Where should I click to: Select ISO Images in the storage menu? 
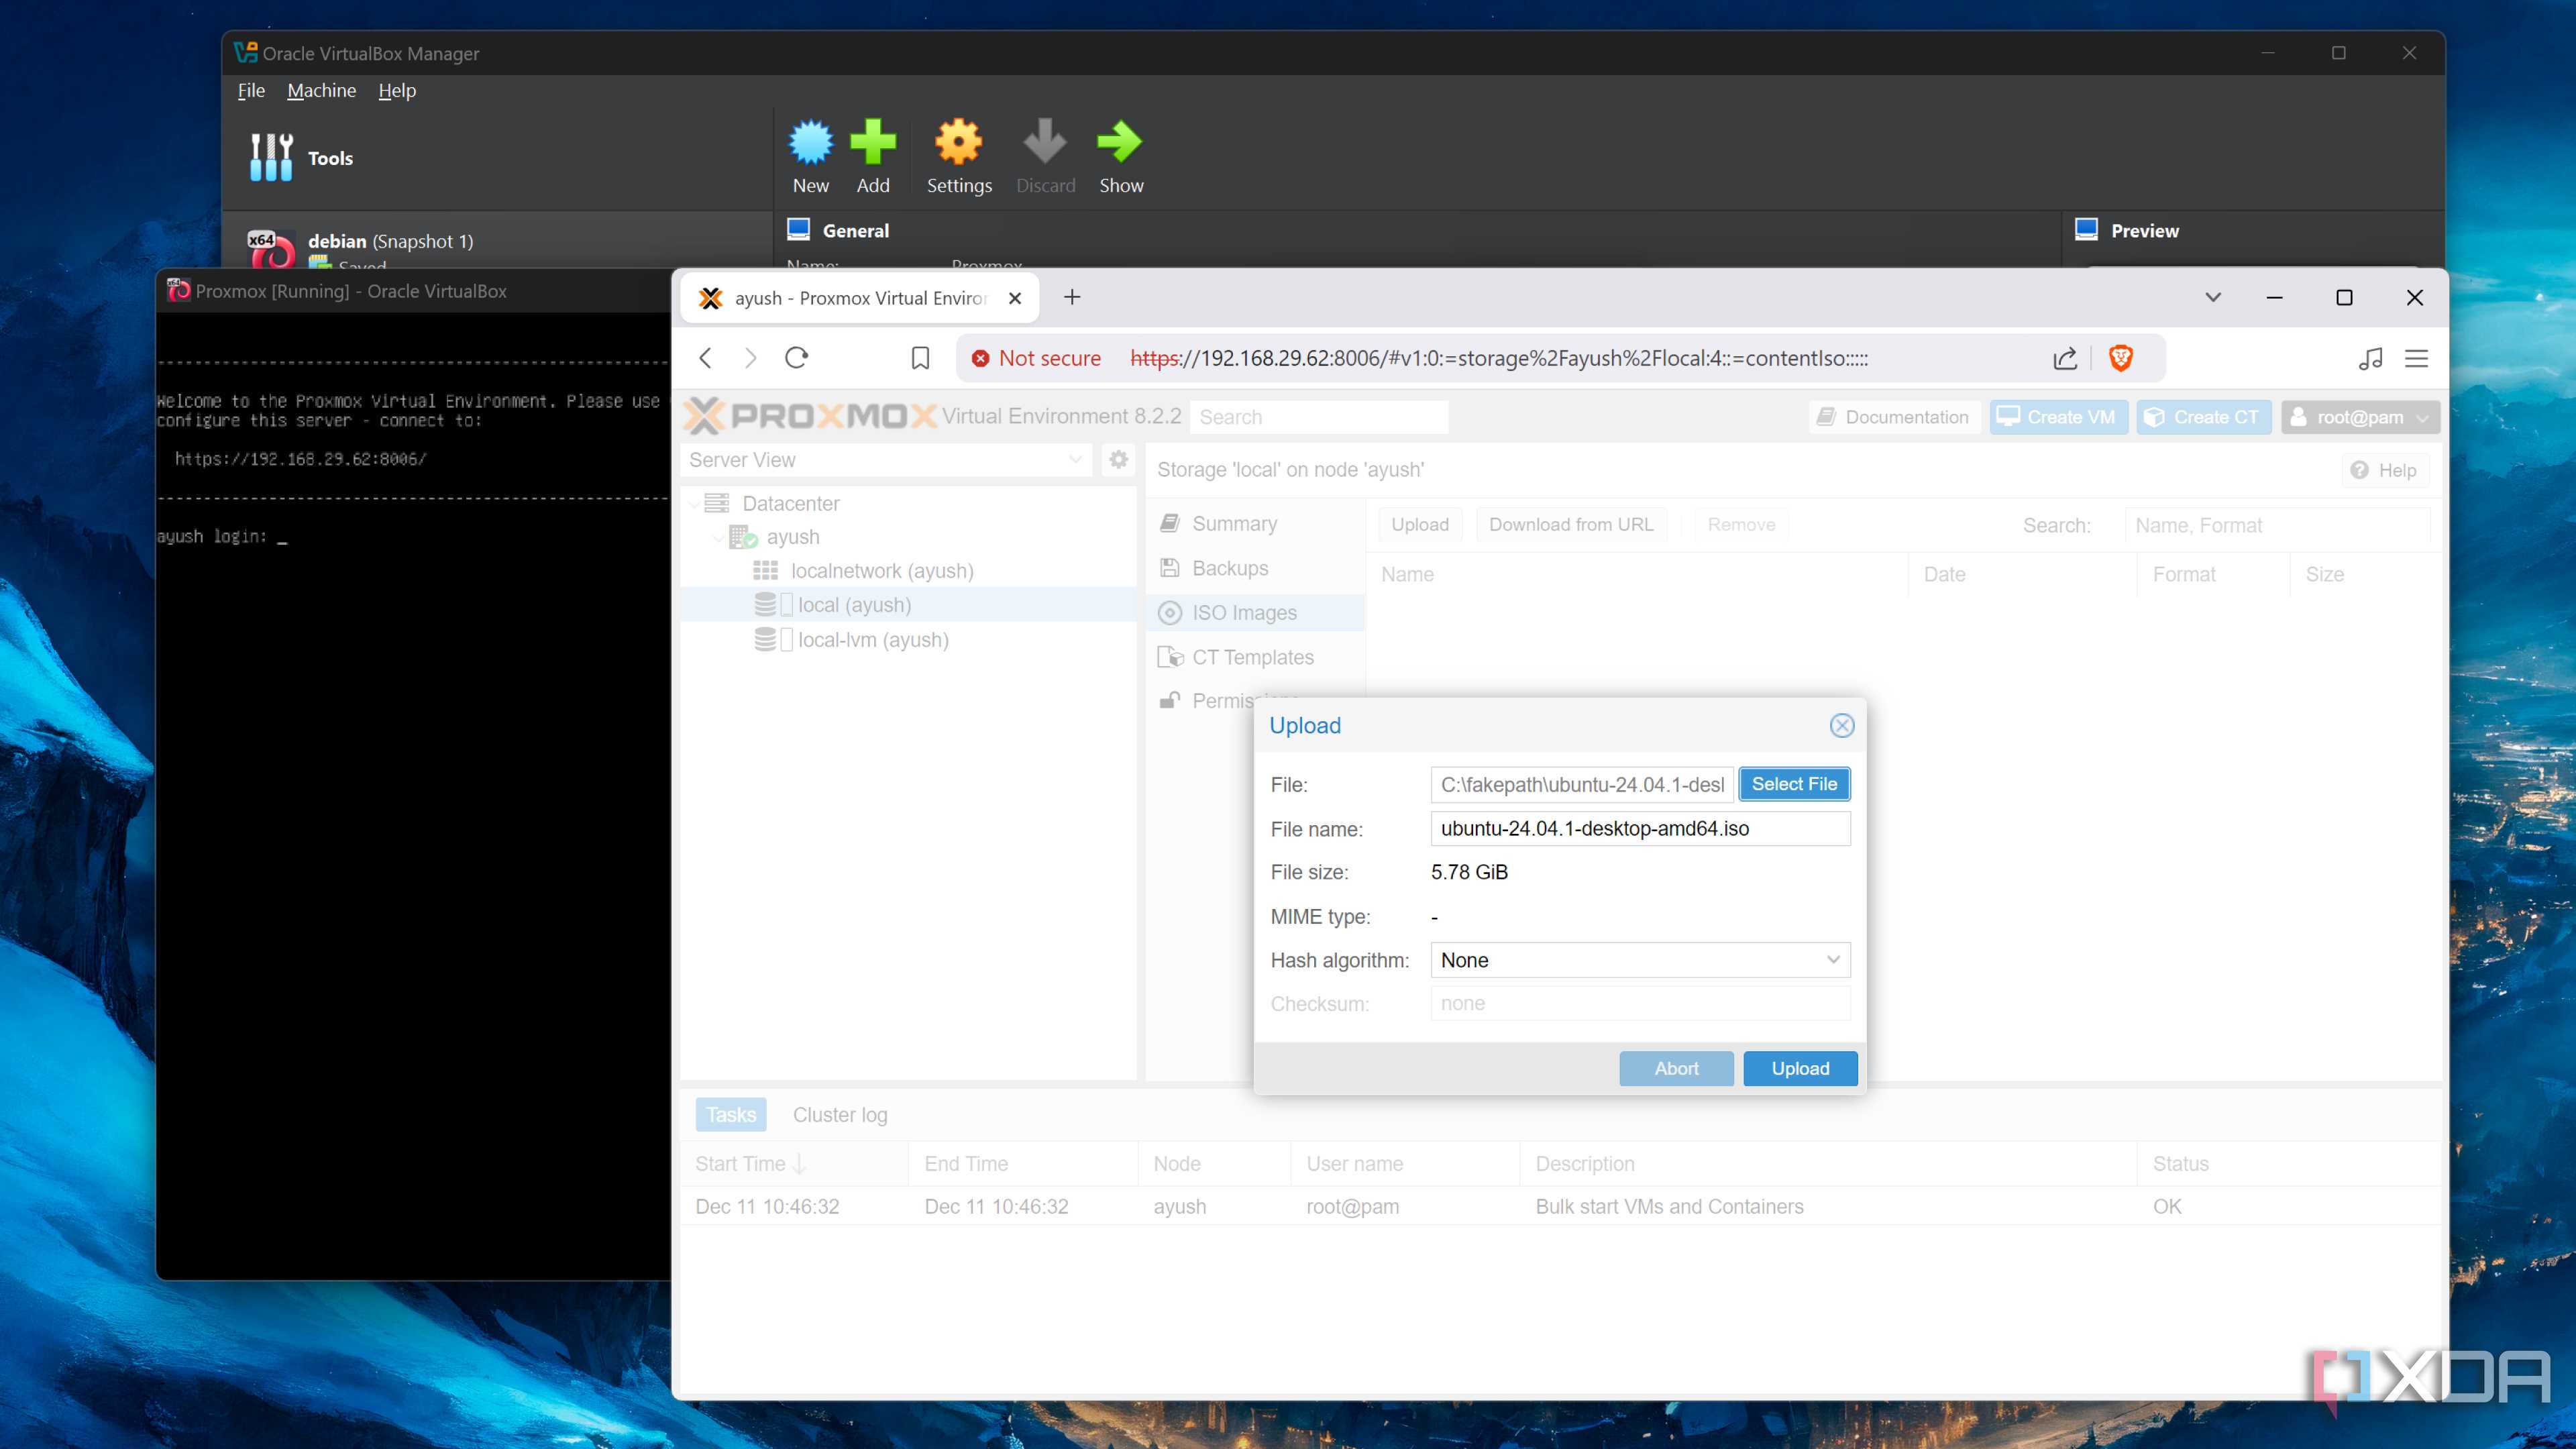pyautogui.click(x=1256, y=612)
